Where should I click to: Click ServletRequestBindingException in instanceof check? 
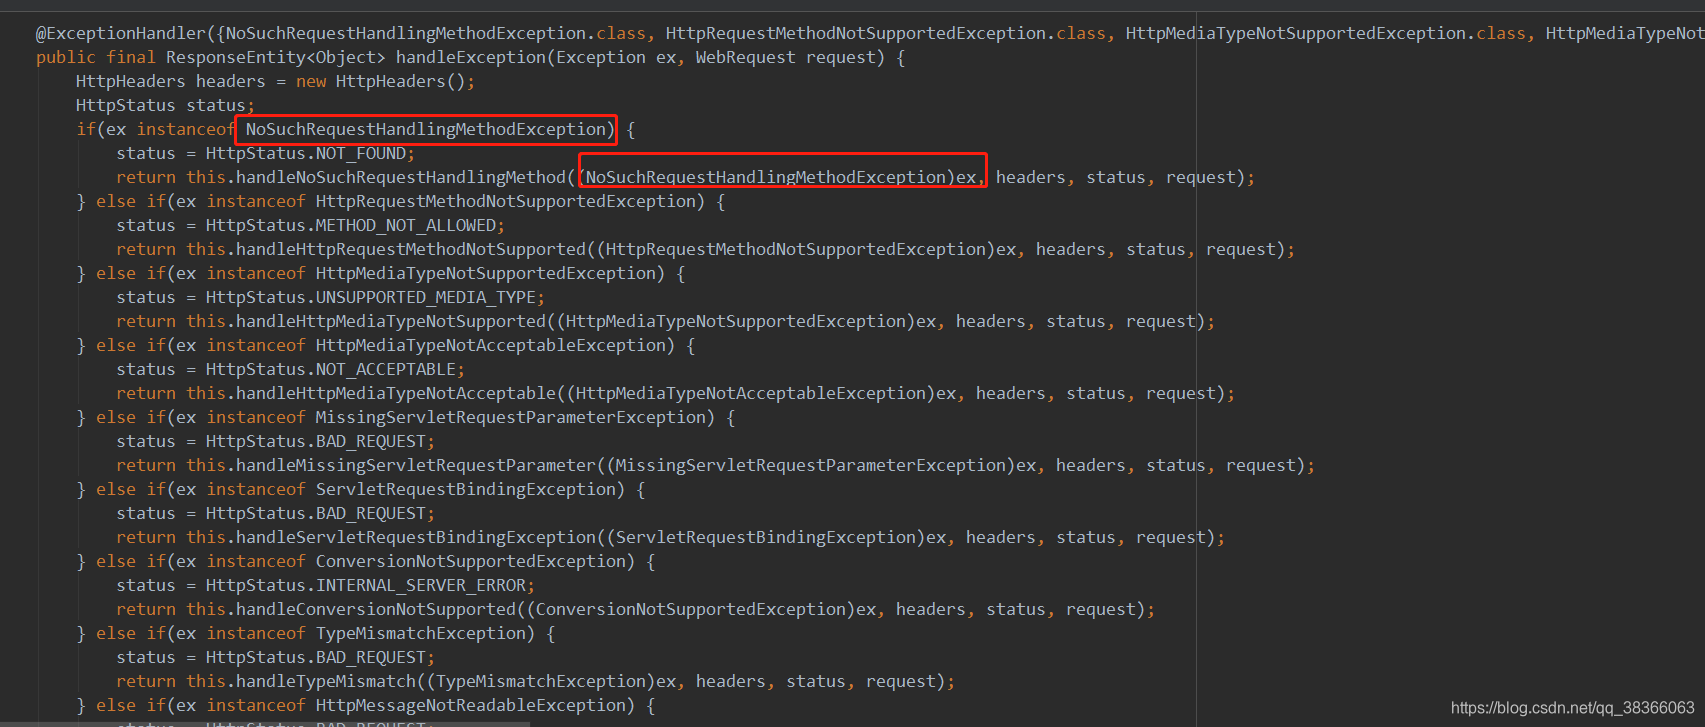click(465, 490)
